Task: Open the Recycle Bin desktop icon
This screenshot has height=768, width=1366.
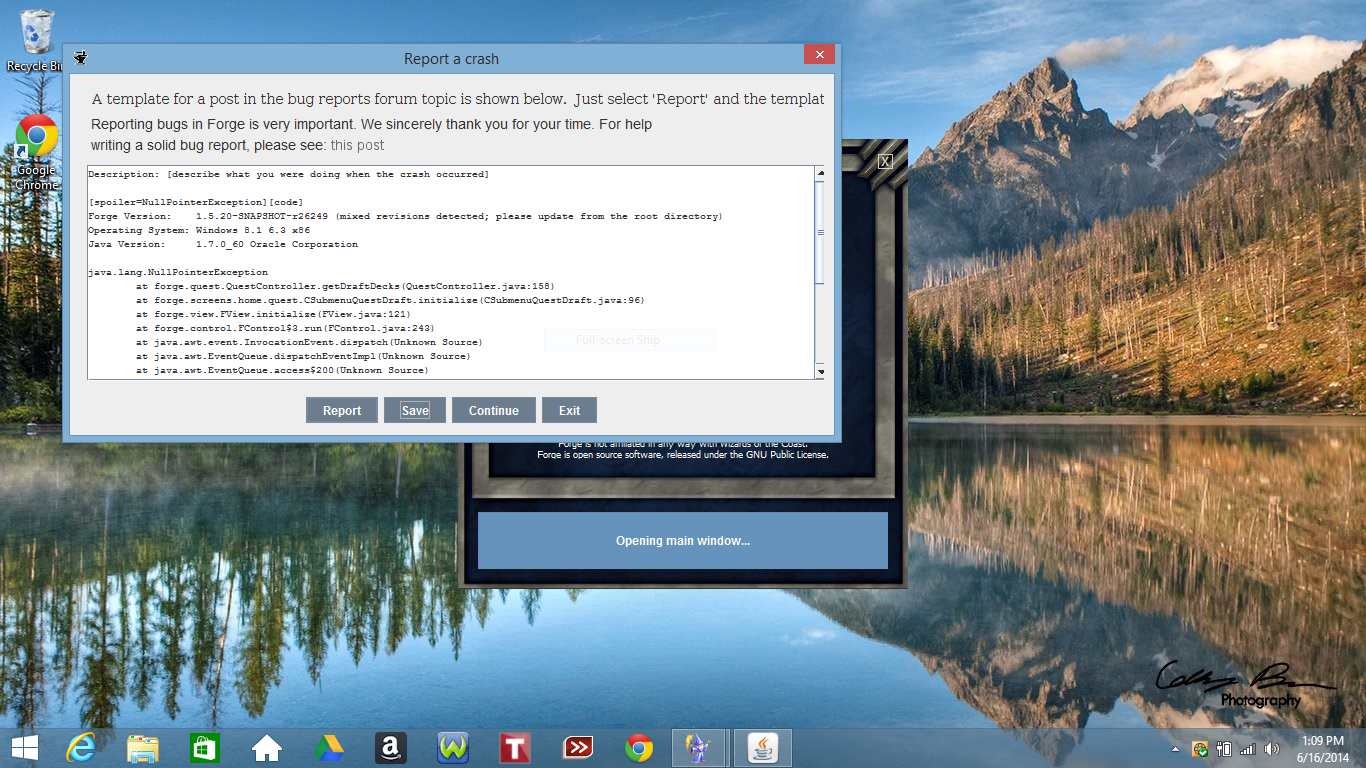Action: click(37, 33)
